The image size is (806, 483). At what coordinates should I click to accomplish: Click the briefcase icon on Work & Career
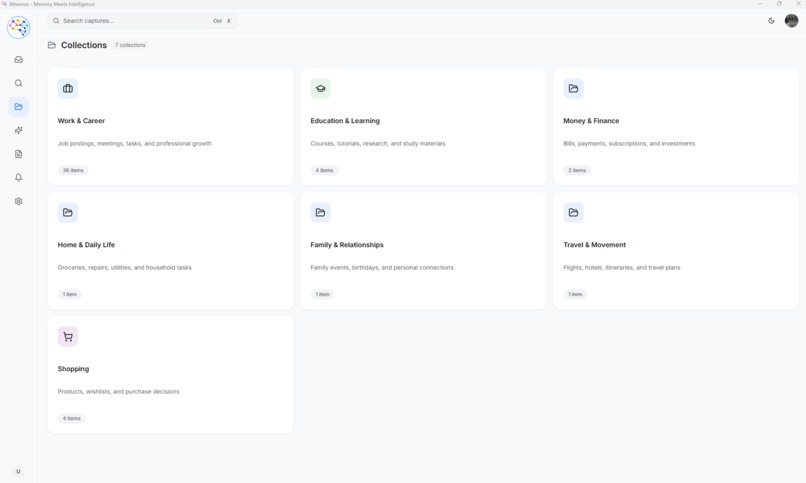point(68,89)
